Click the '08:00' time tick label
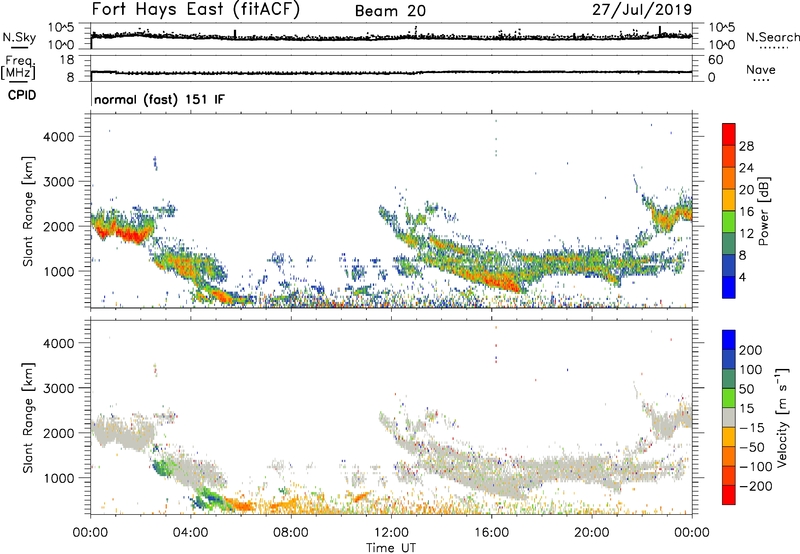 [290, 533]
